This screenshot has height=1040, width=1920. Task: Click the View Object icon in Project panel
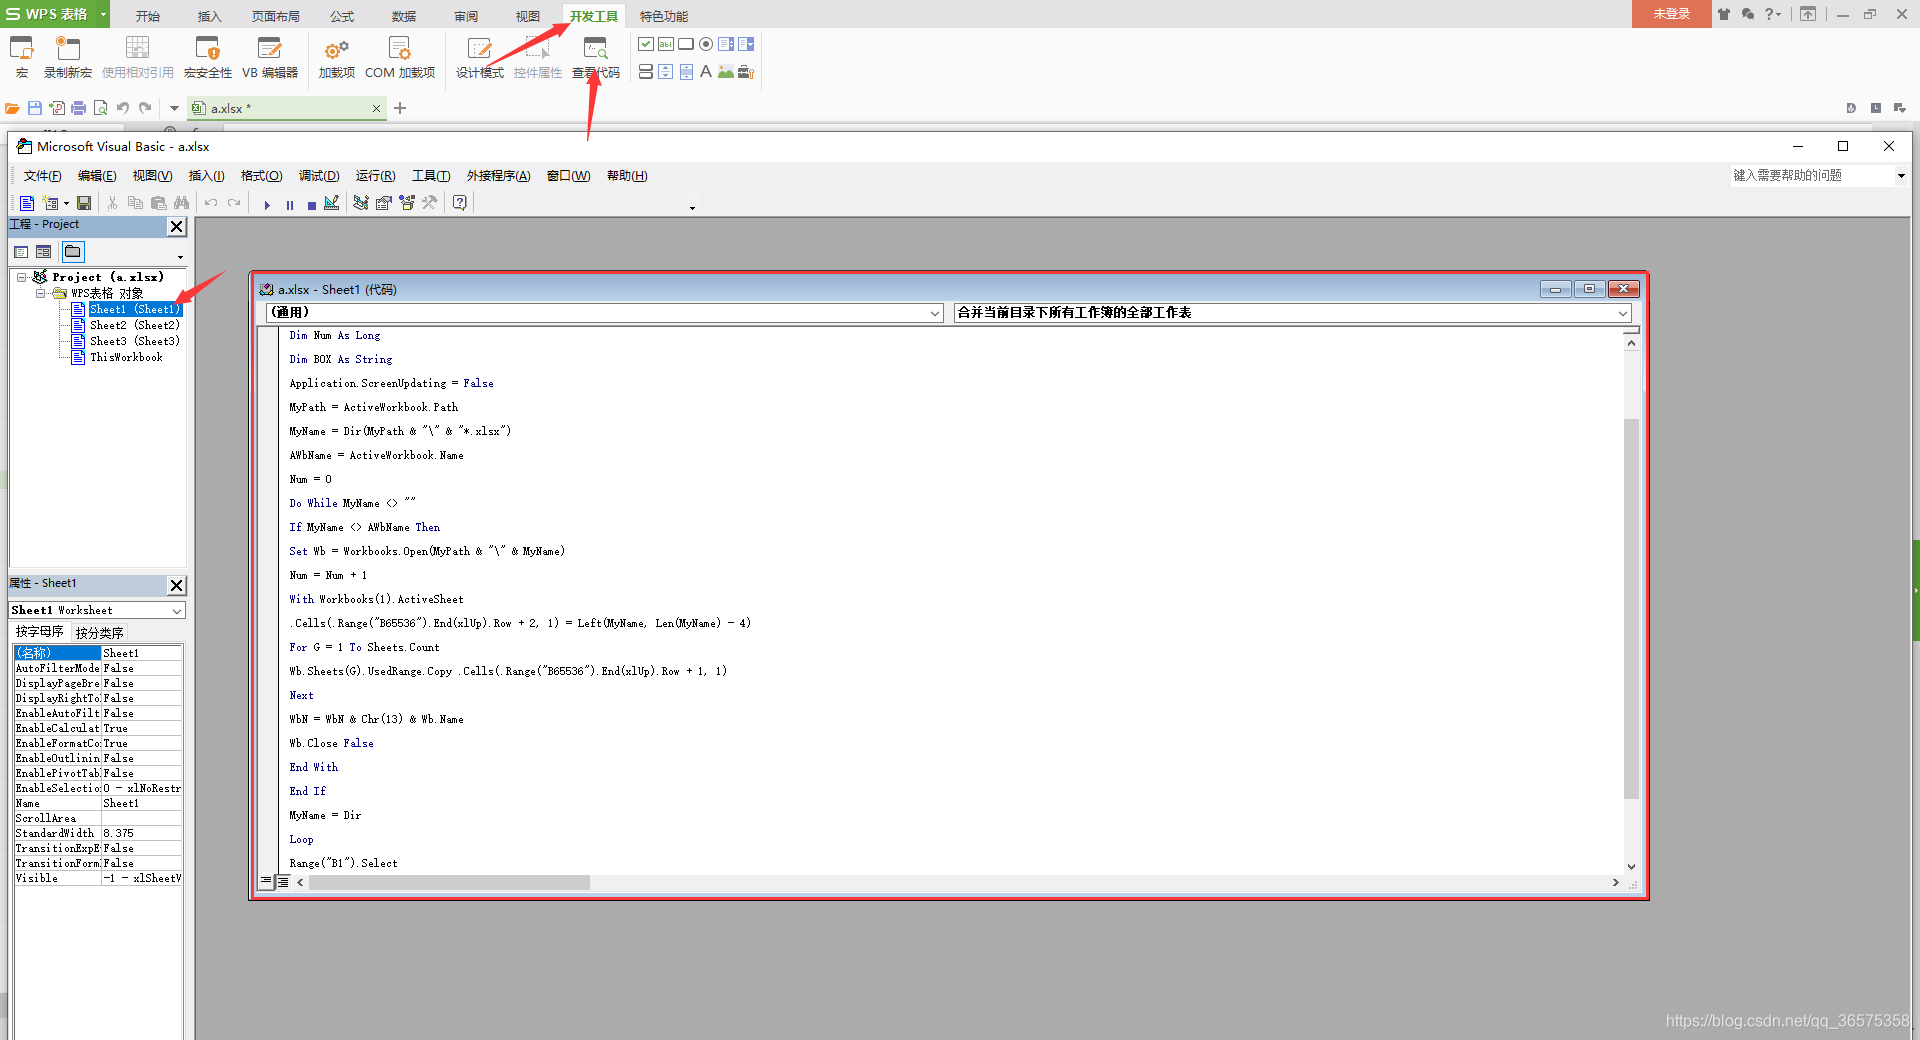[x=44, y=252]
